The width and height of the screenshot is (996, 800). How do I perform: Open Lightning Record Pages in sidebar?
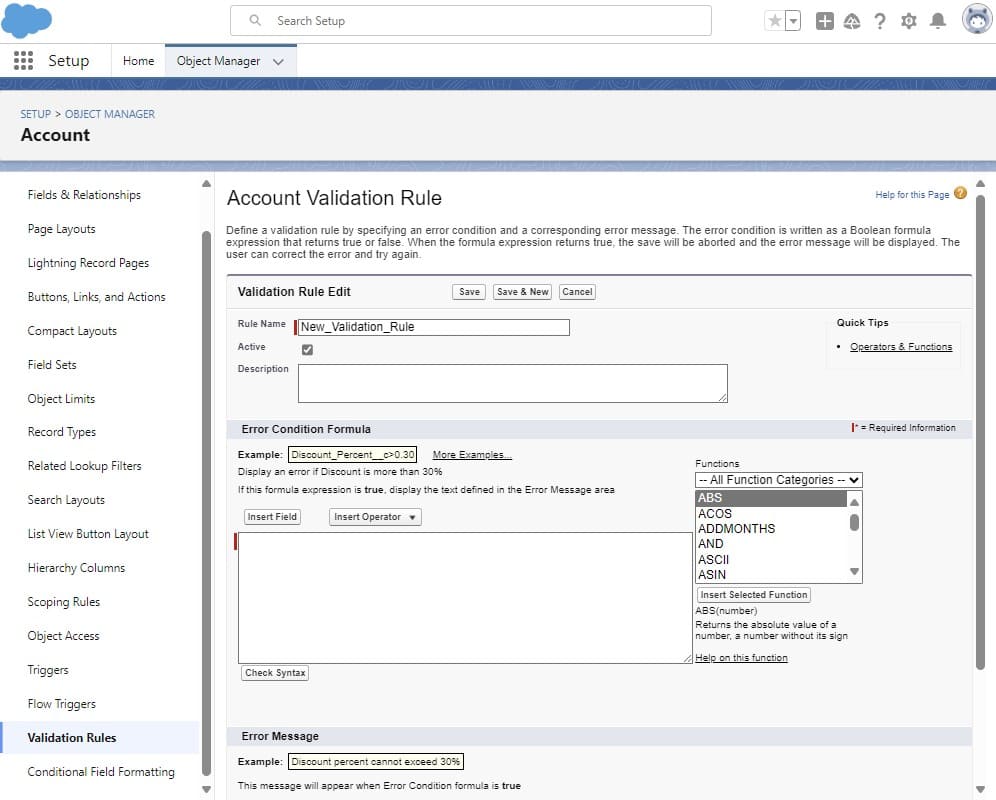pyautogui.click(x=88, y=263)
